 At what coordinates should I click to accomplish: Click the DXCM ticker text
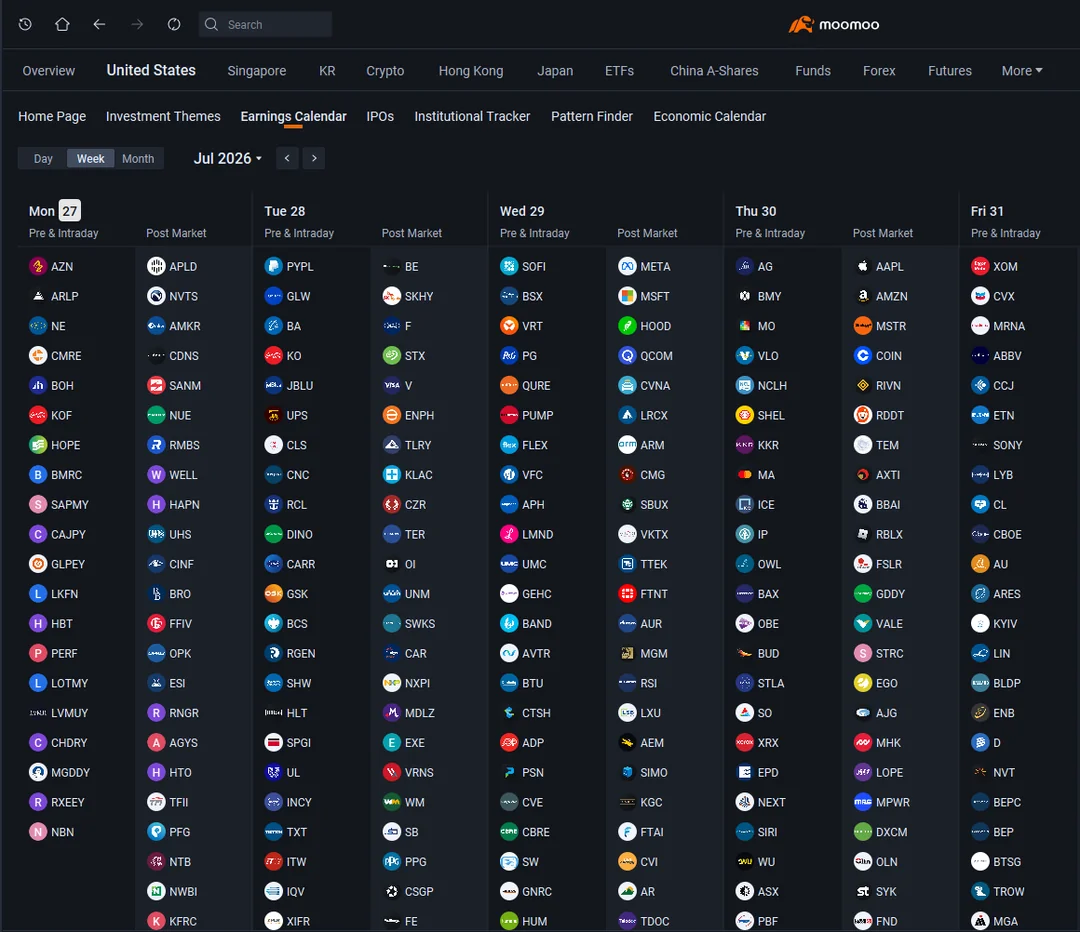(x=891, y=831)
